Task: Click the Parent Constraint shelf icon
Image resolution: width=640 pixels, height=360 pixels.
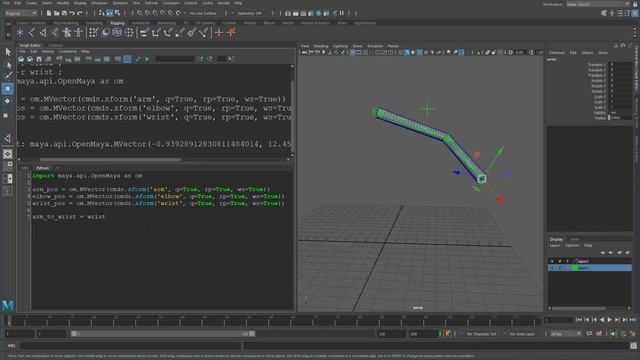Action: click(x=144, y=33)
